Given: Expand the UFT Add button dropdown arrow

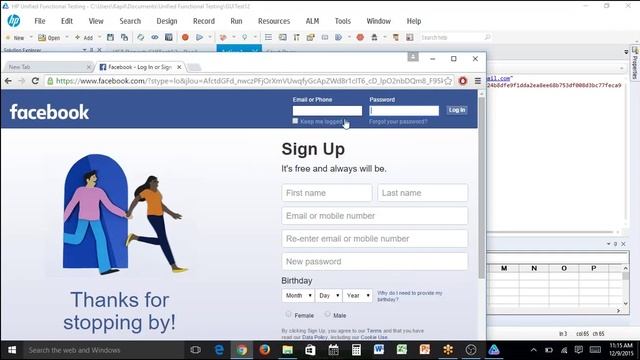Looking at the screenshot, I should pos(99,38).
